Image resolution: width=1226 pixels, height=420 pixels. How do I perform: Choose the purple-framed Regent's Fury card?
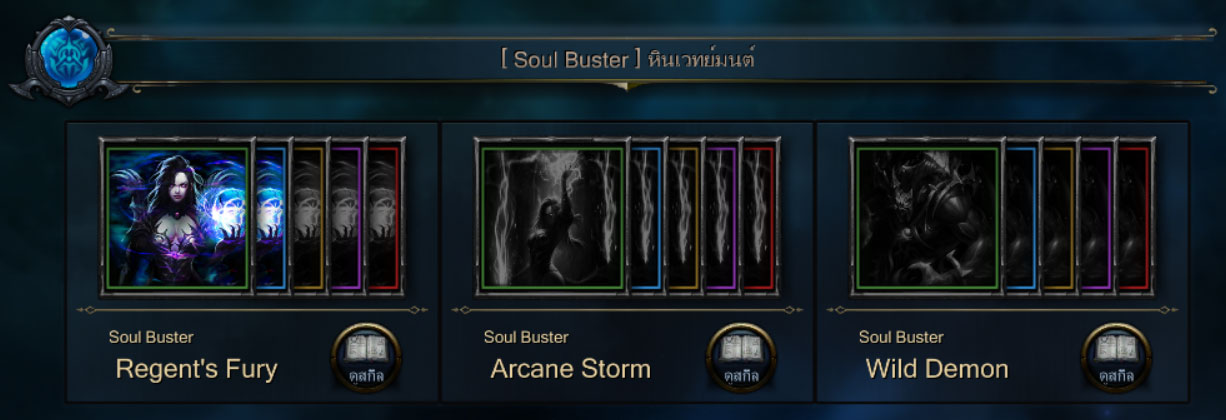coord(347,219)
